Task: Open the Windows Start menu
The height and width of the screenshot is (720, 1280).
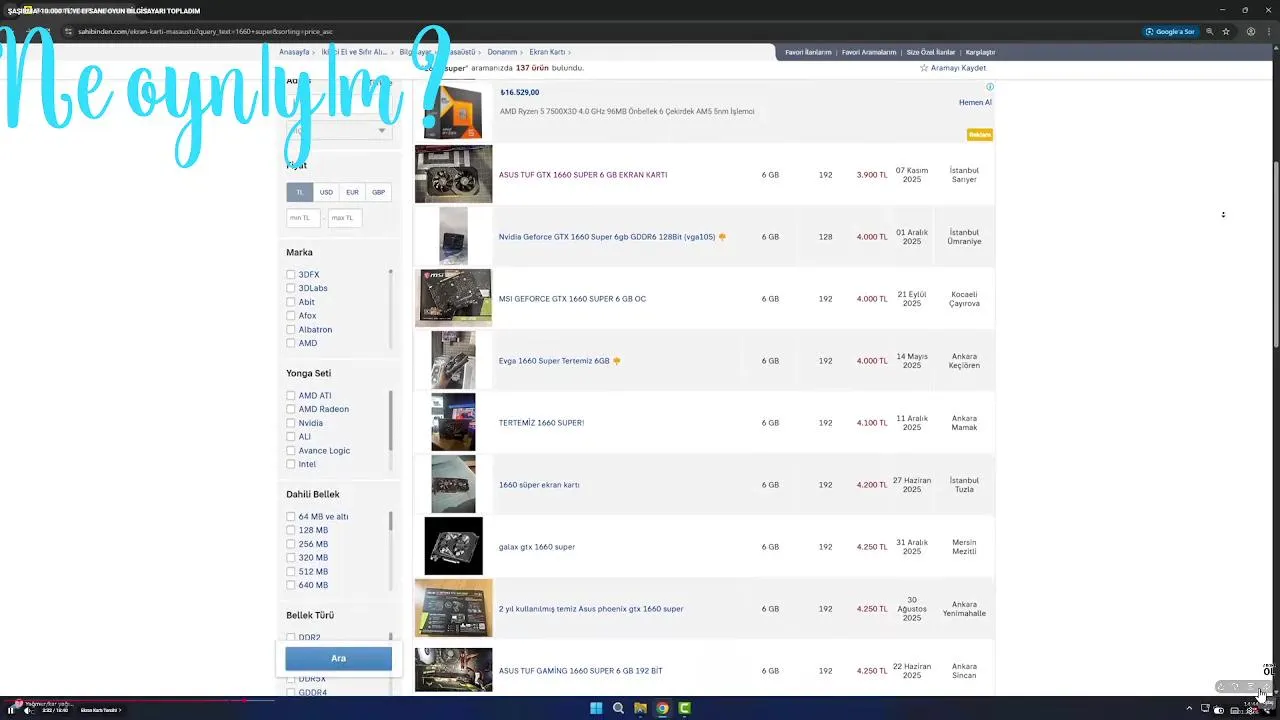Action: (x=596, y=708)
